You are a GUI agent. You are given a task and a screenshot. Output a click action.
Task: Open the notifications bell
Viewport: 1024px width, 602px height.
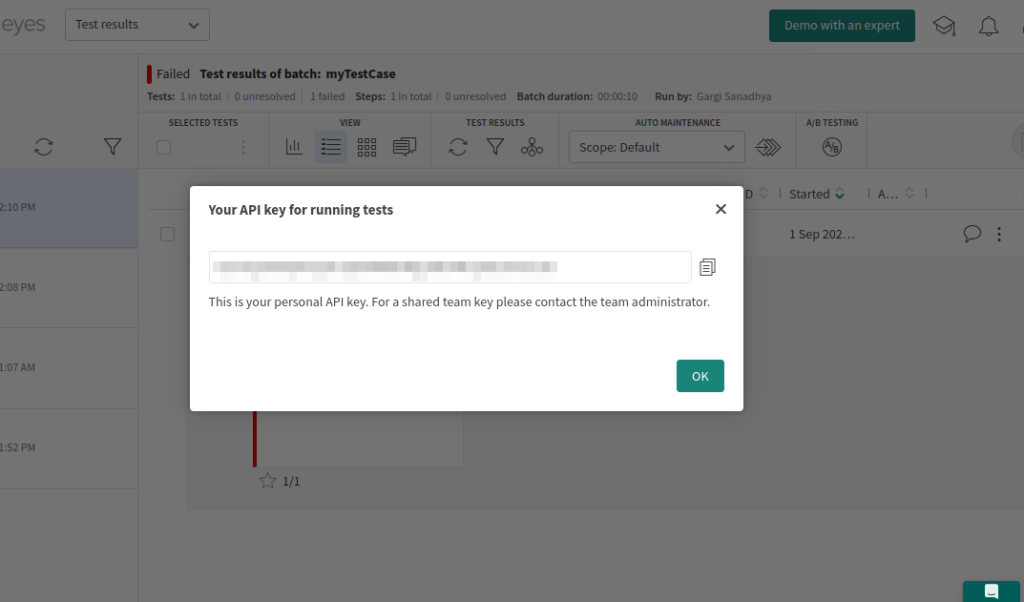pos(988,26)
